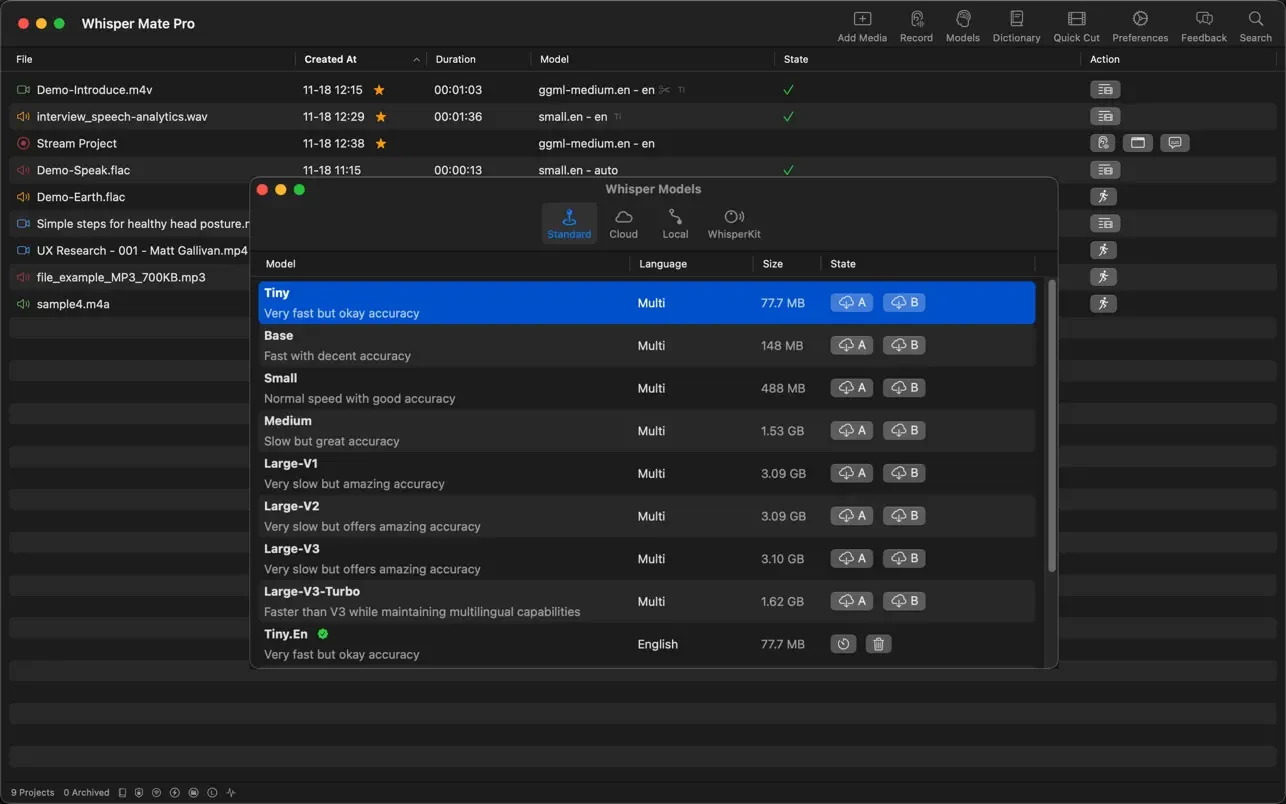Screen dimensions: 1286x804
Task: Toggle the lightning bolt status bar icon
Action: pyautogui.click(x=175, y=793)
